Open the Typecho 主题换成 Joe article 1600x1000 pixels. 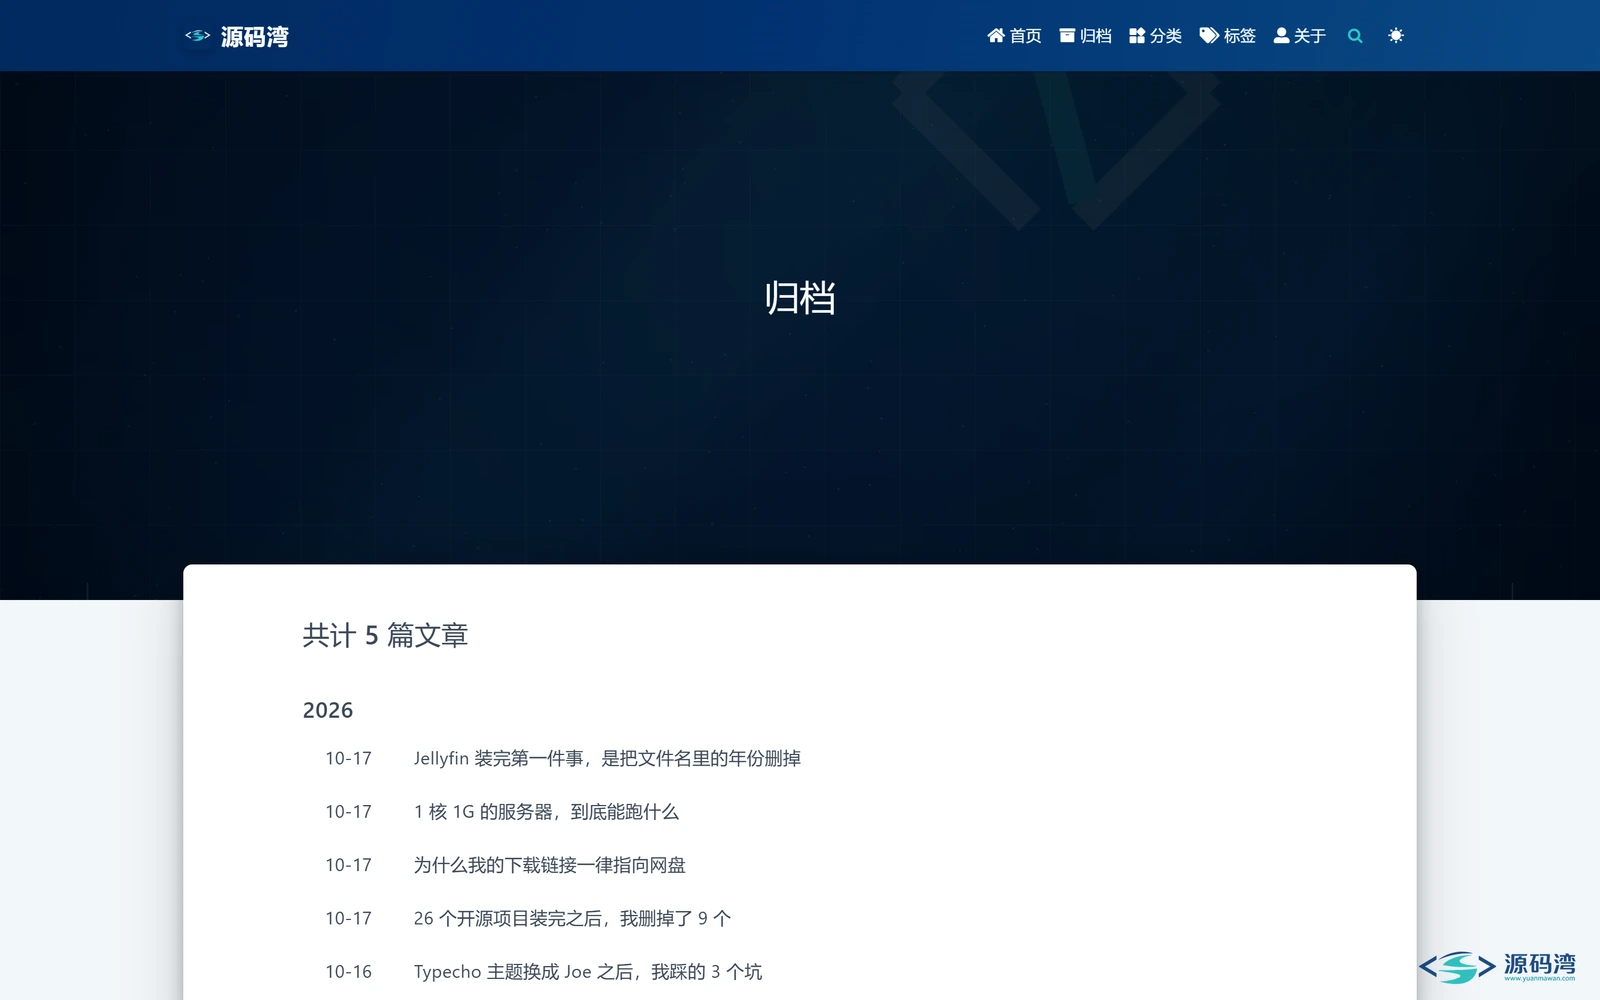coord(588,972)
